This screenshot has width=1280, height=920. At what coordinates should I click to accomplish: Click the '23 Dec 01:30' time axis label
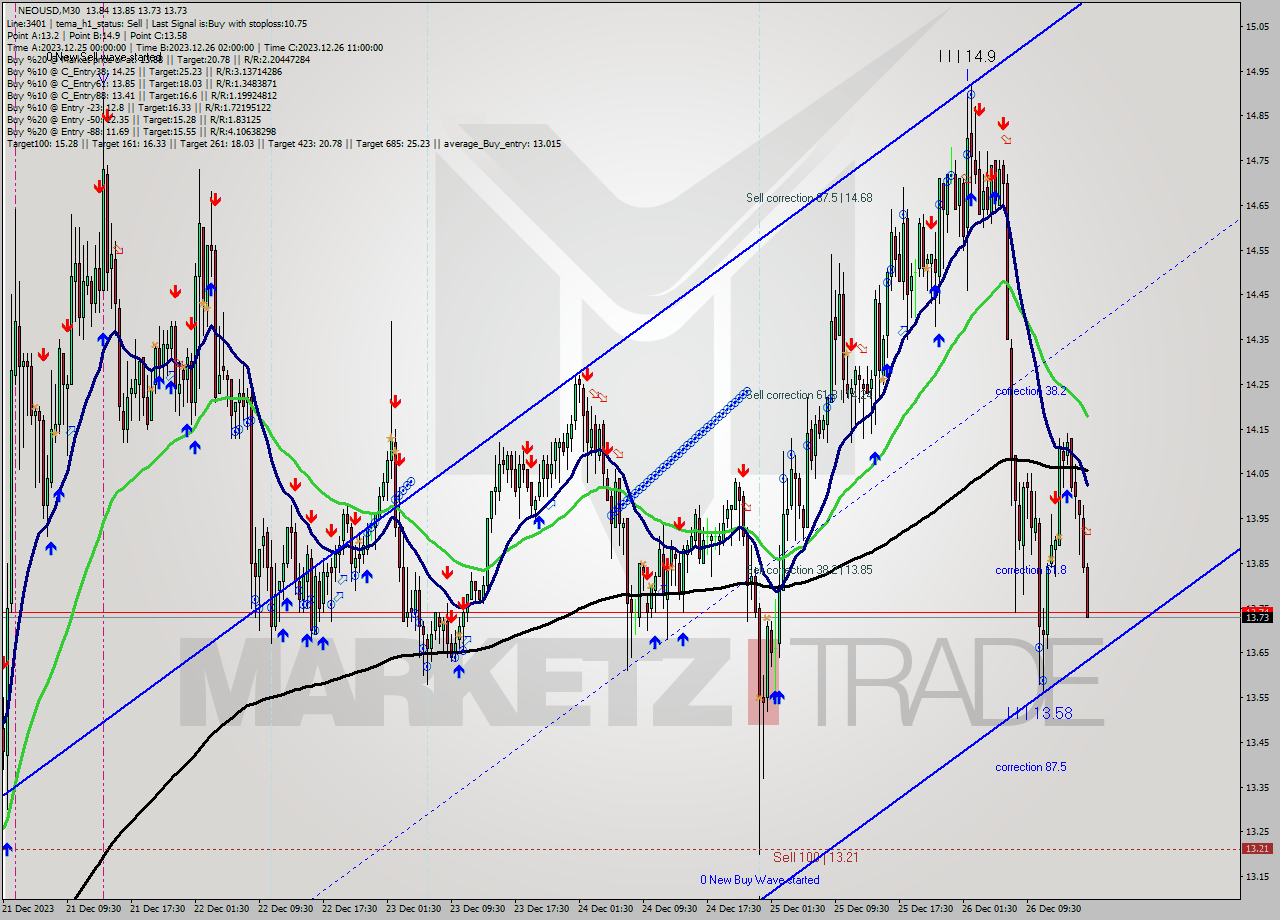414,909
